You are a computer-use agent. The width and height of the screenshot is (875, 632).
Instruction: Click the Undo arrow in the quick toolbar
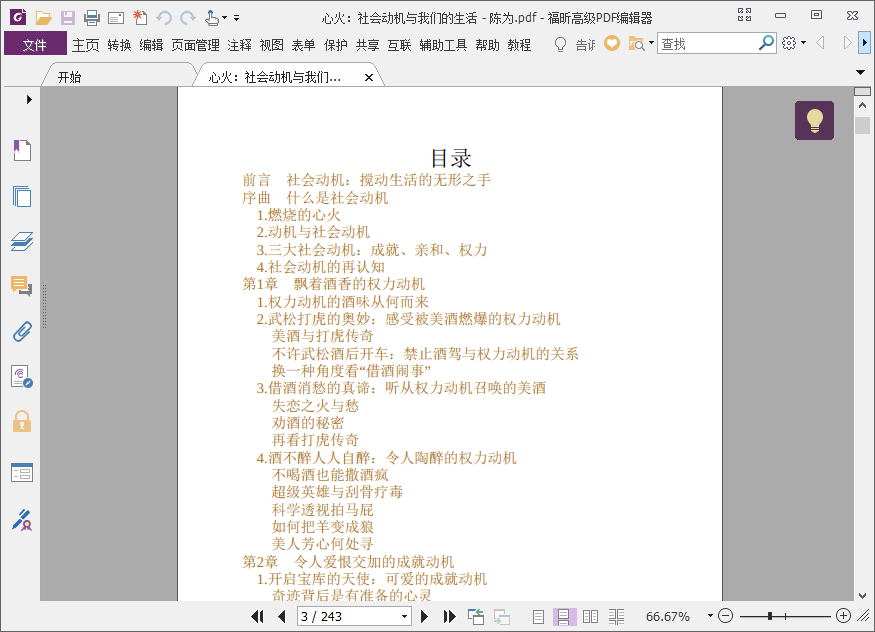click(x=164, y=18)
